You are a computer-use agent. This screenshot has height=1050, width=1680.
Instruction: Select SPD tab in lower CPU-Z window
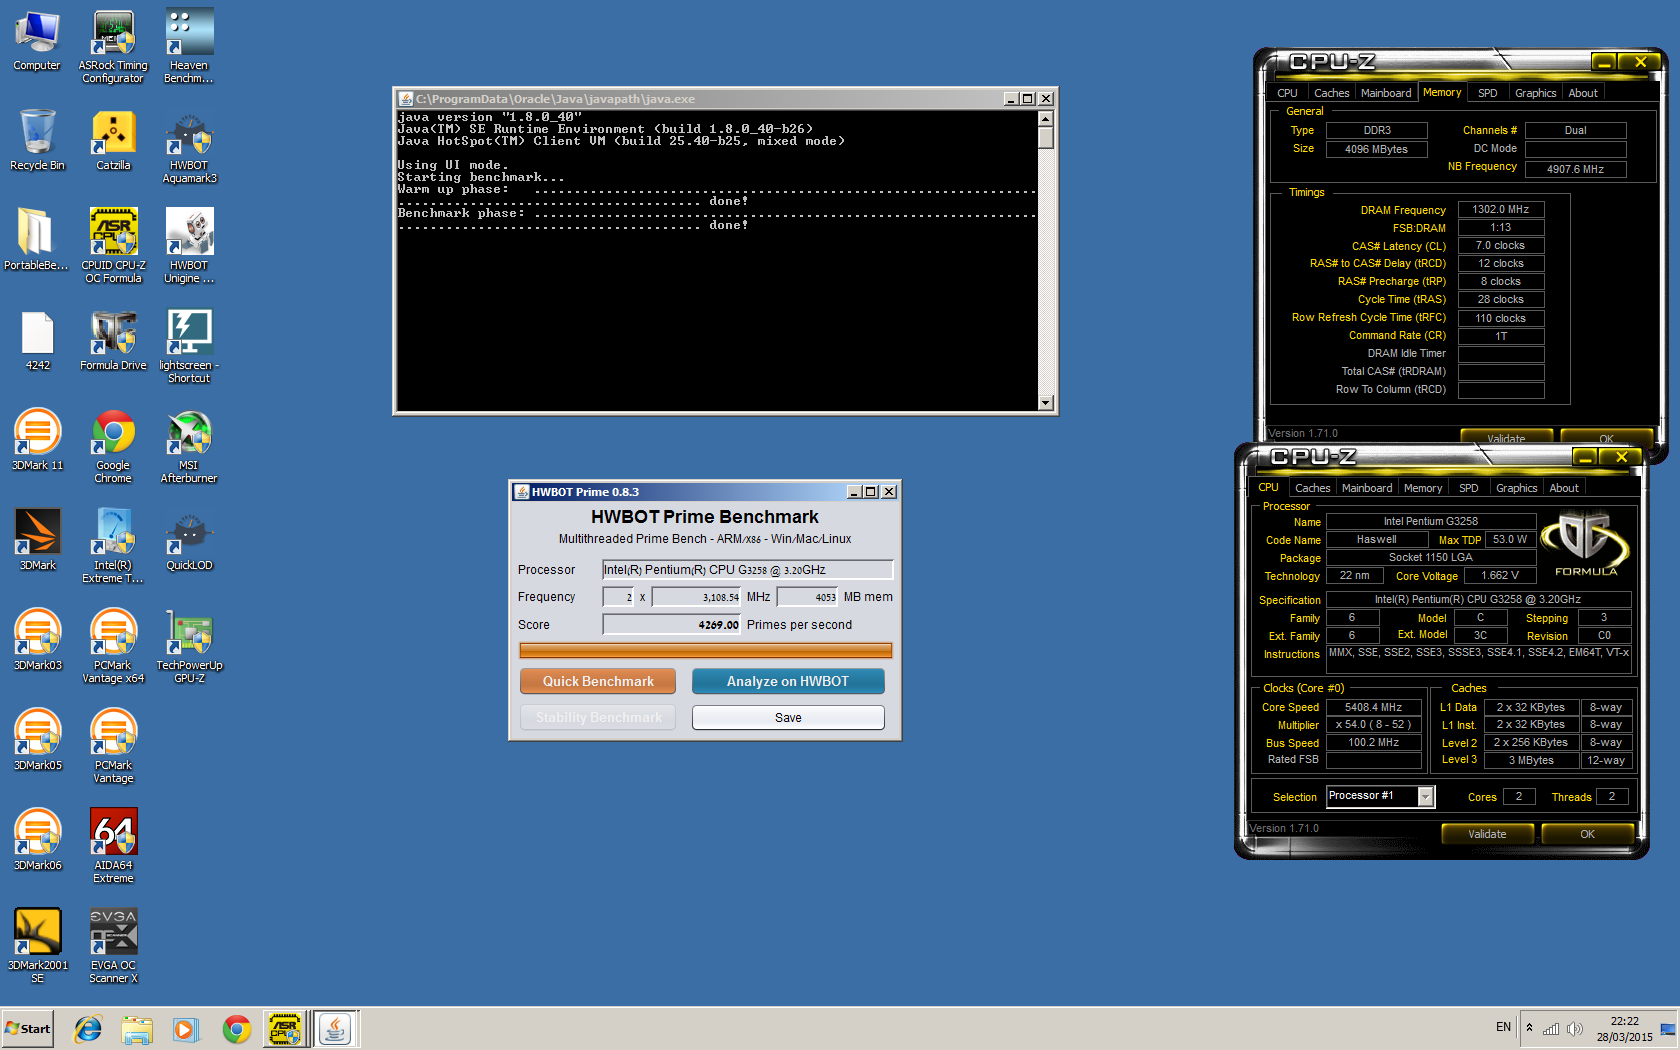click(1468, 488)
